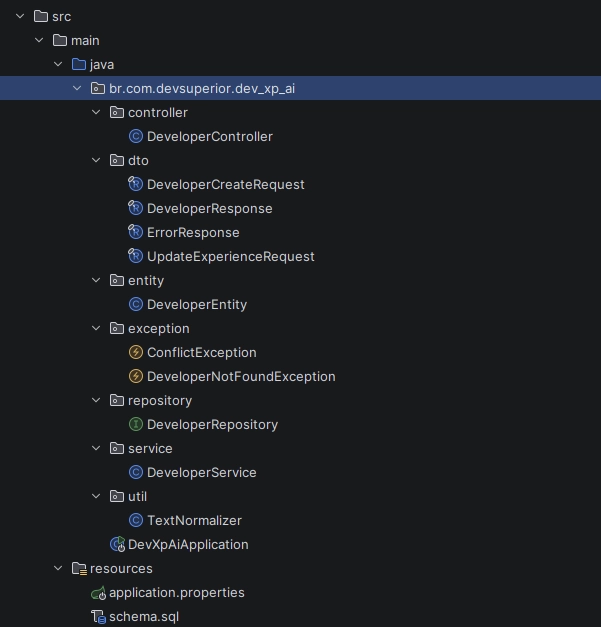Collapse the resources folder chevron
The image size is (601, 627).
pyautogui.click(x=59, y=568)
